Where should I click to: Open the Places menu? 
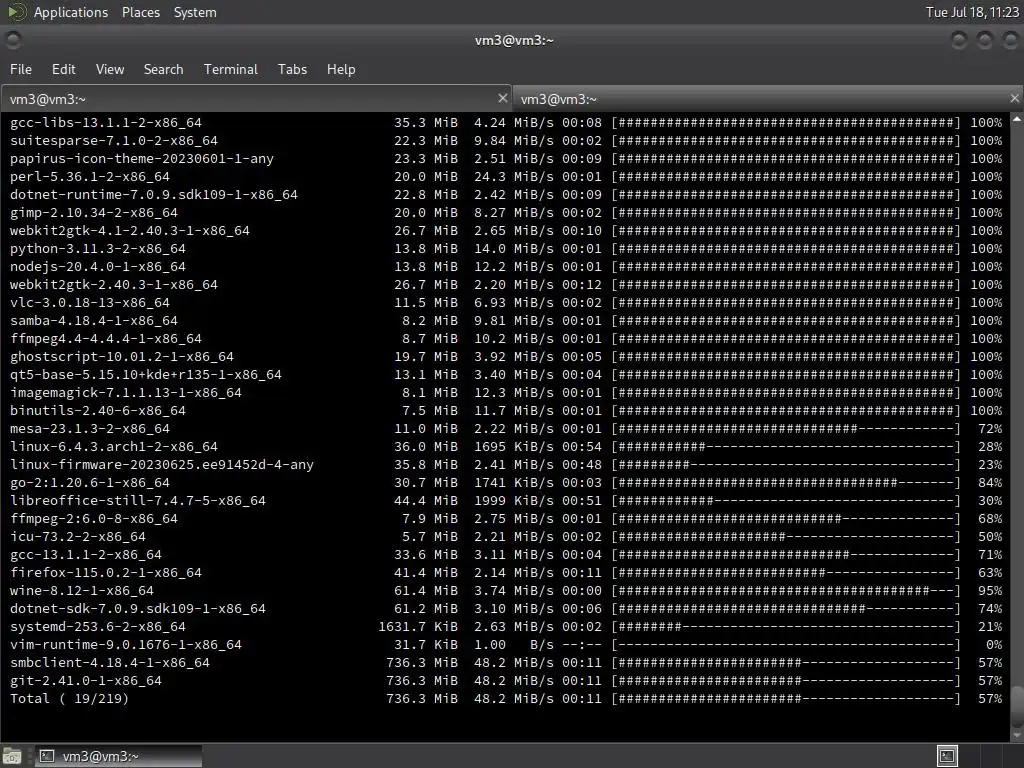click(x=140, y=12)
